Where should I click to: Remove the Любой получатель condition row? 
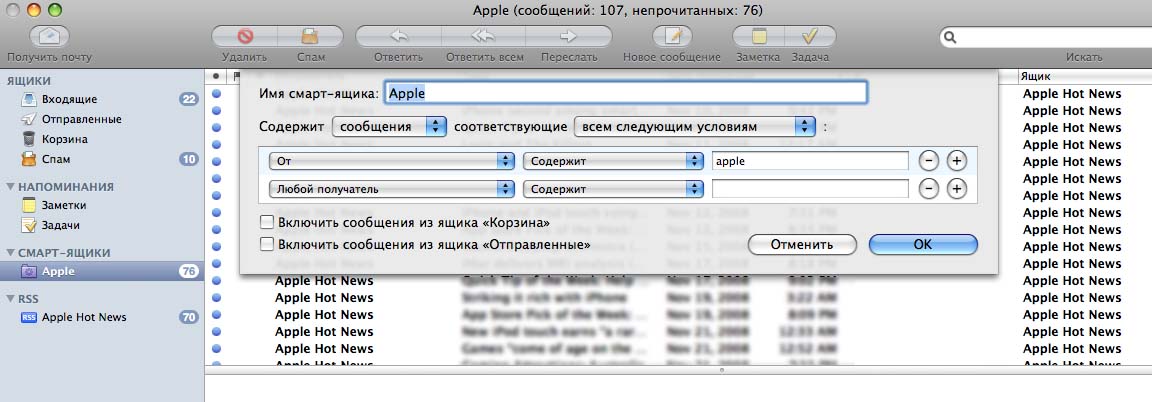tap(929, 189)
